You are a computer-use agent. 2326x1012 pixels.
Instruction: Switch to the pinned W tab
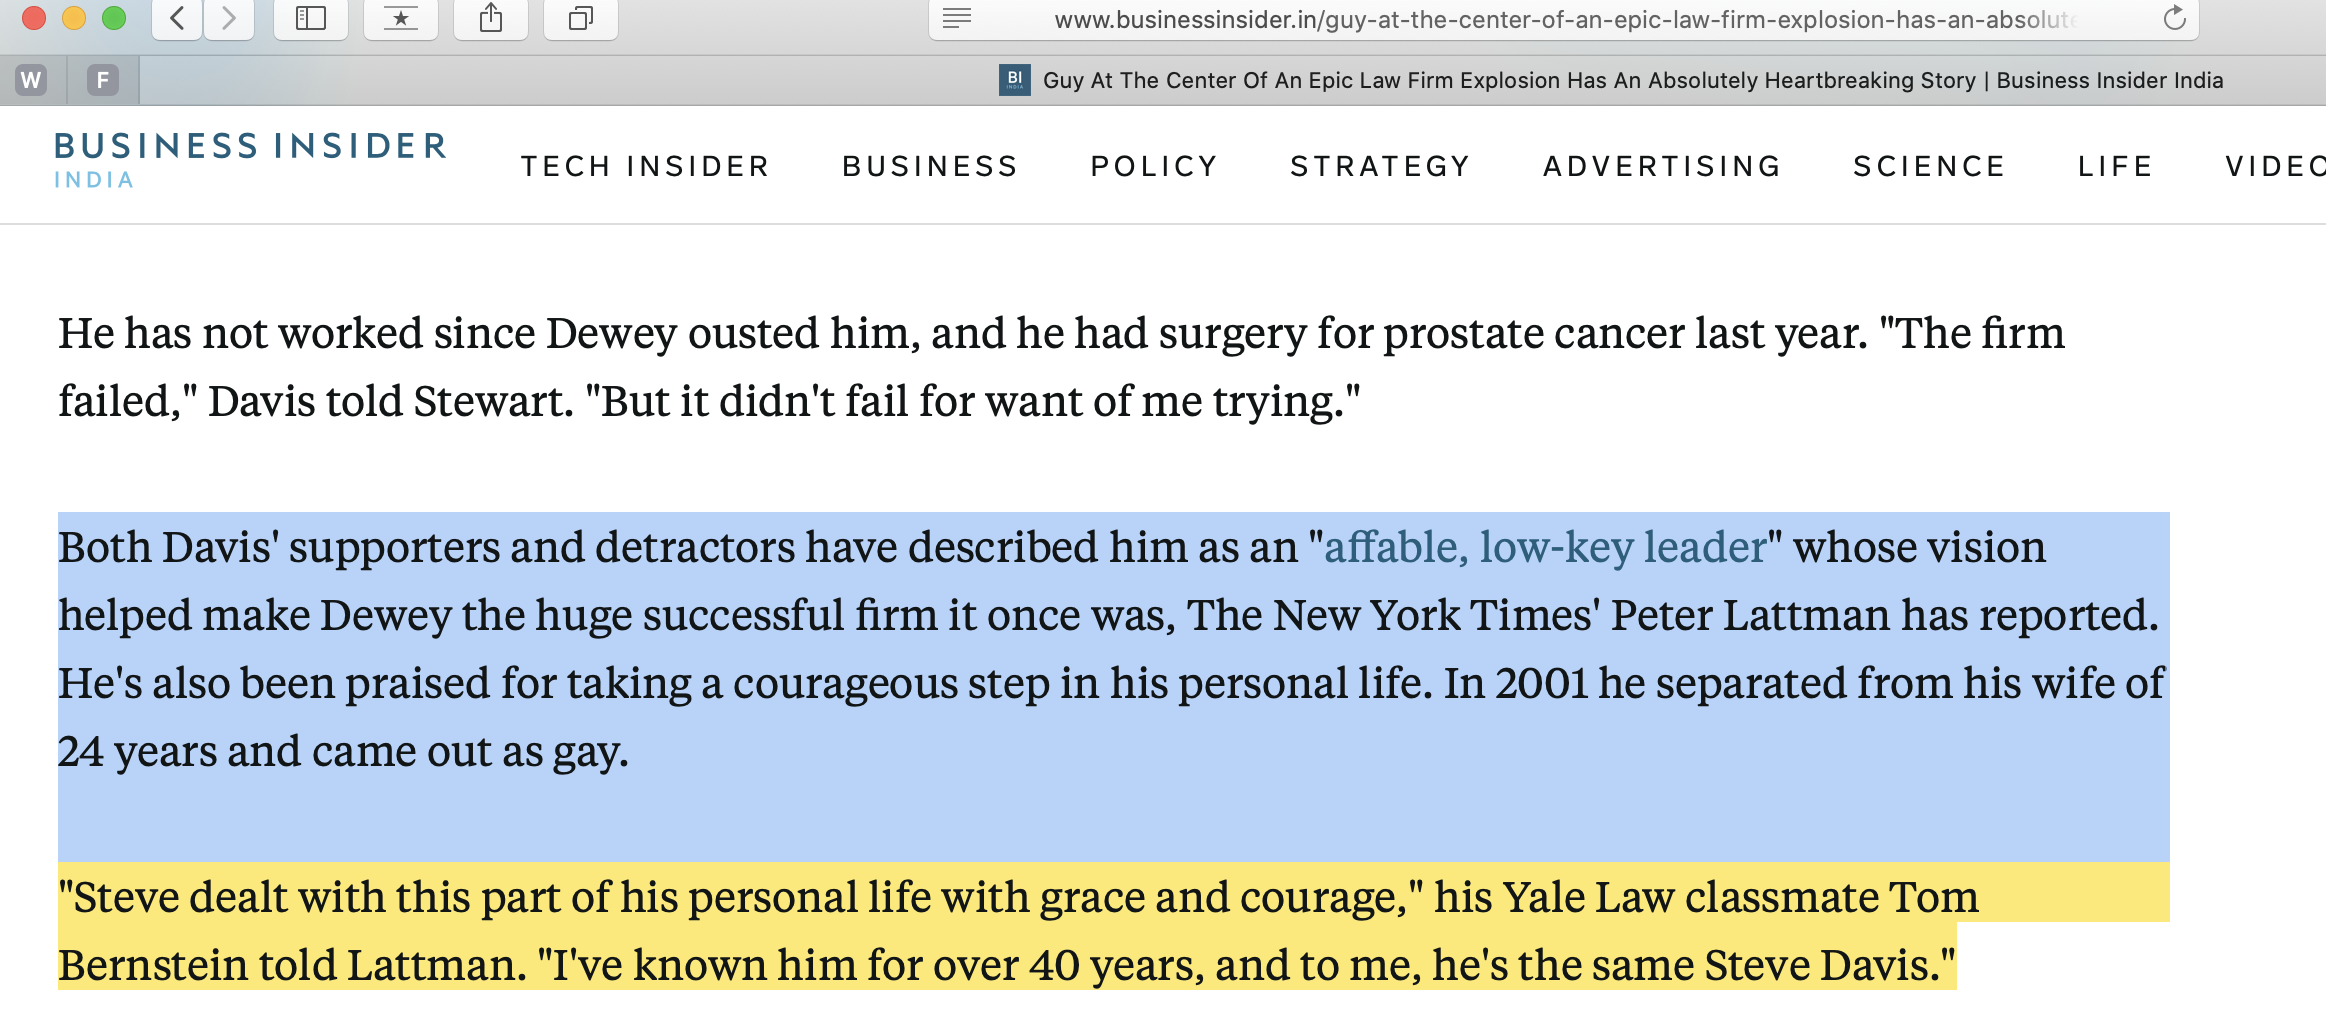32,80
